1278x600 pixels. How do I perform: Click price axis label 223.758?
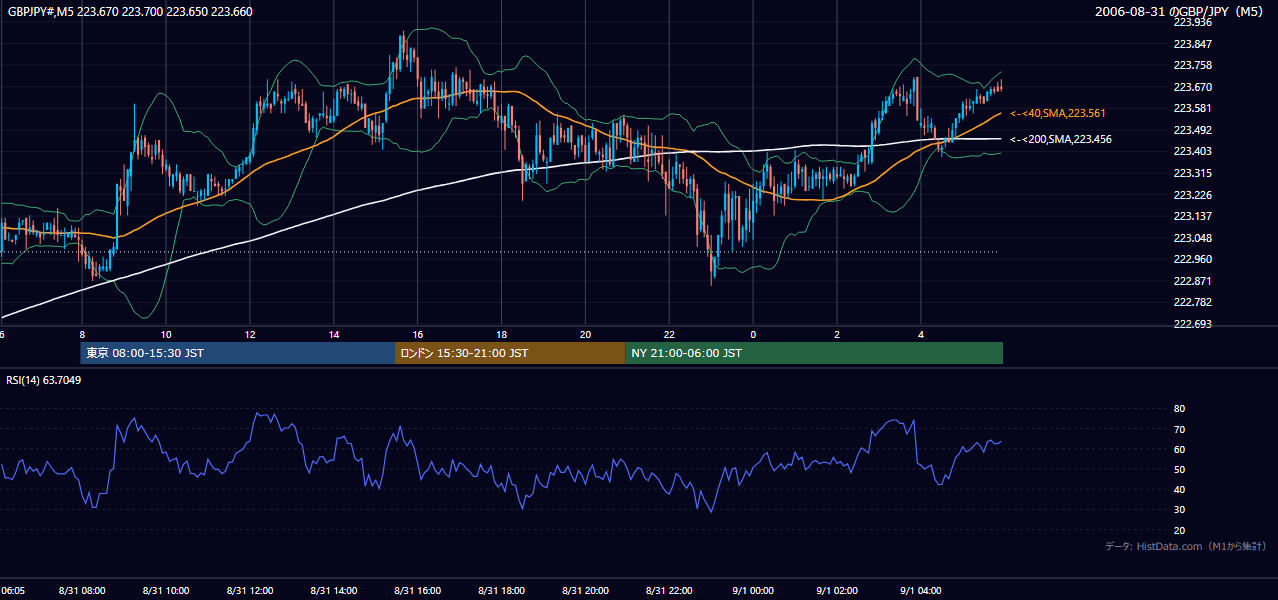pos(1192,65)
